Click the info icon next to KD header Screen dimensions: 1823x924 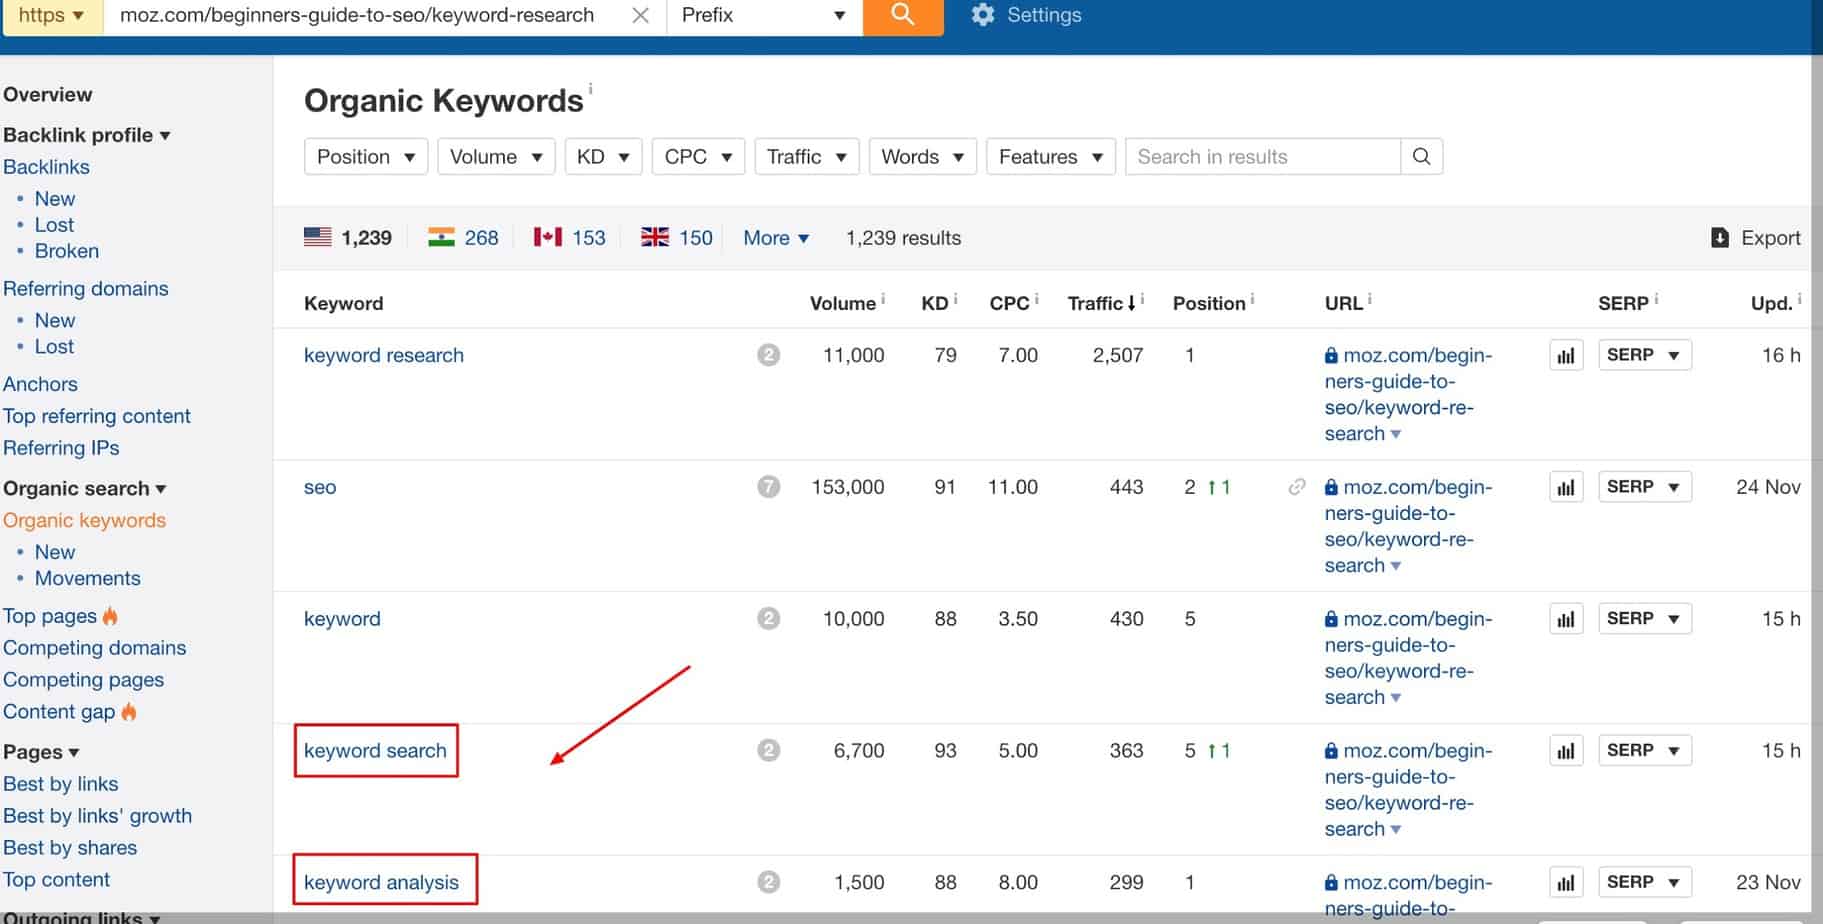tap(953, 295)
